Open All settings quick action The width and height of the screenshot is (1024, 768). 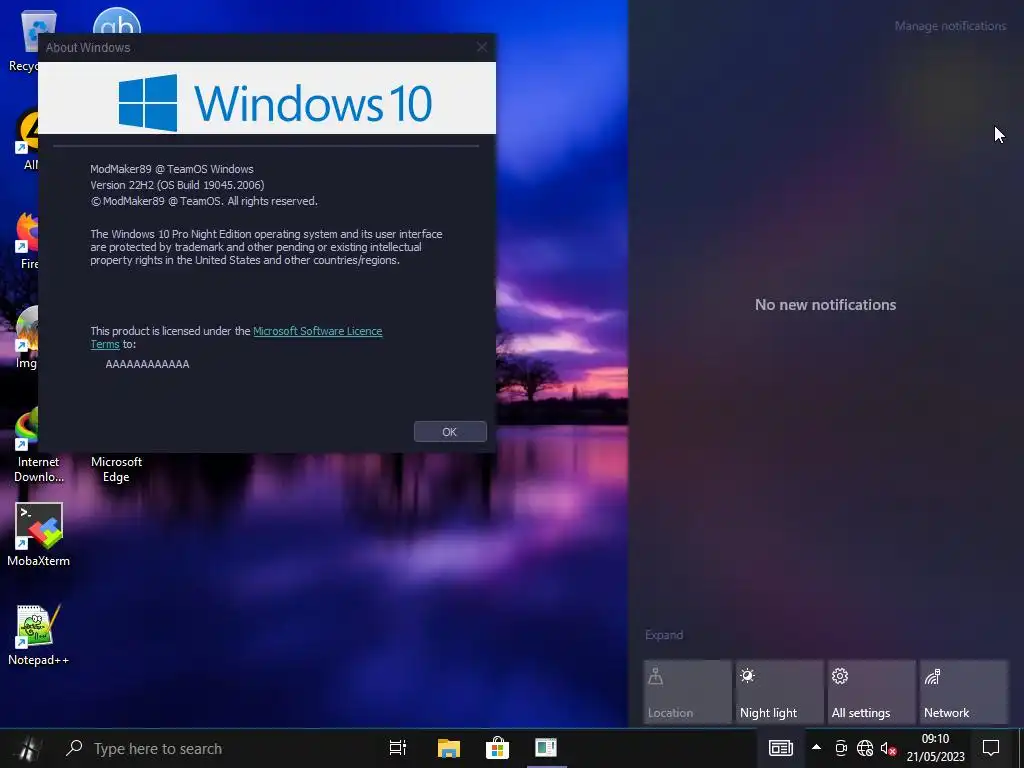pos(871,692)
